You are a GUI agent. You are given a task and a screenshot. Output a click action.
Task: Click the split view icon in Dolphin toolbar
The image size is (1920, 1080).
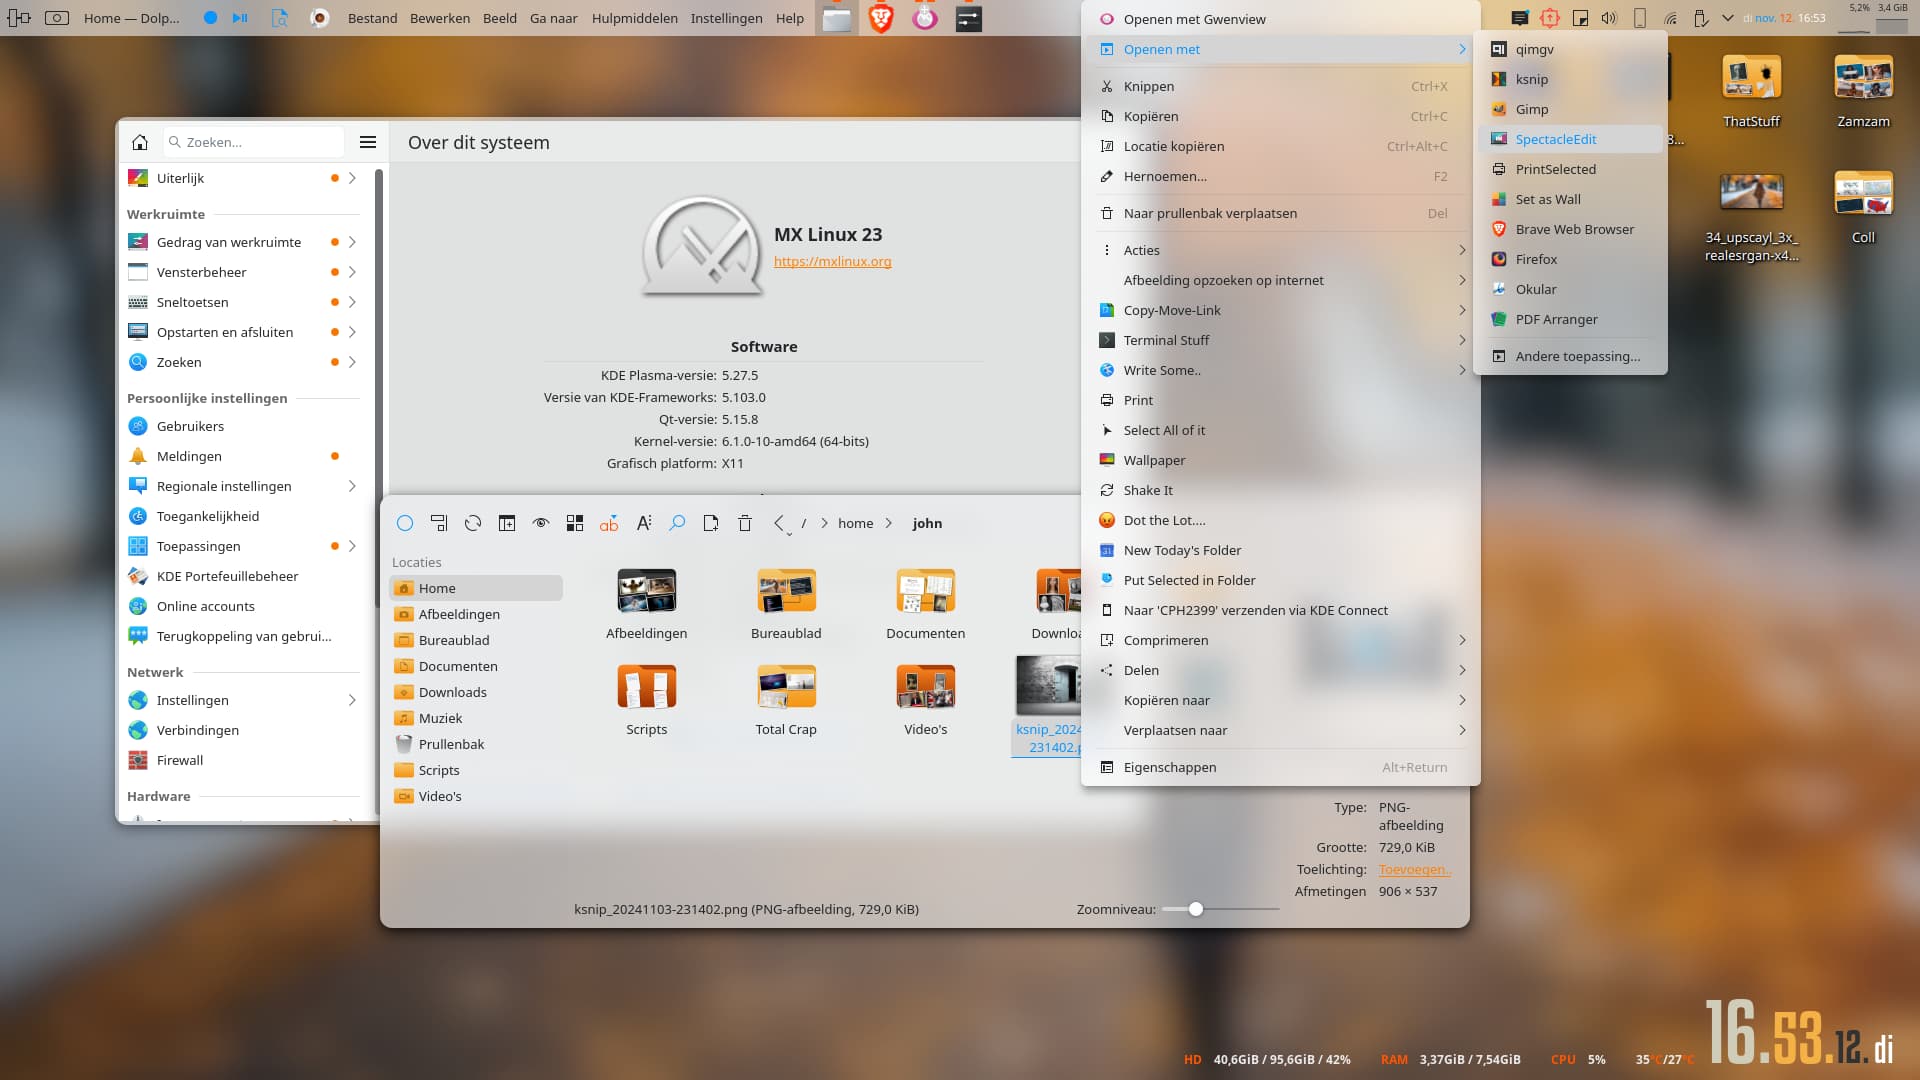click(x=507, y=523)
